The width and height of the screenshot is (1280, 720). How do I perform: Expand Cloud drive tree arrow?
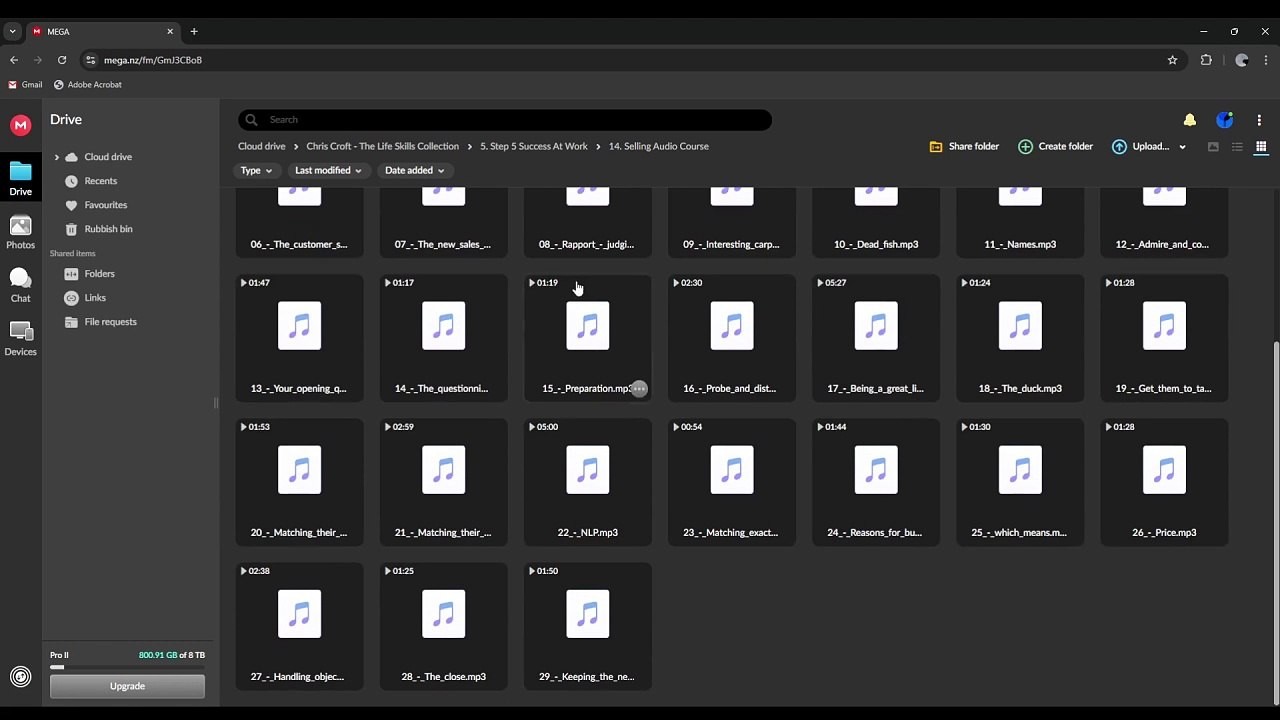click(56, 157)
